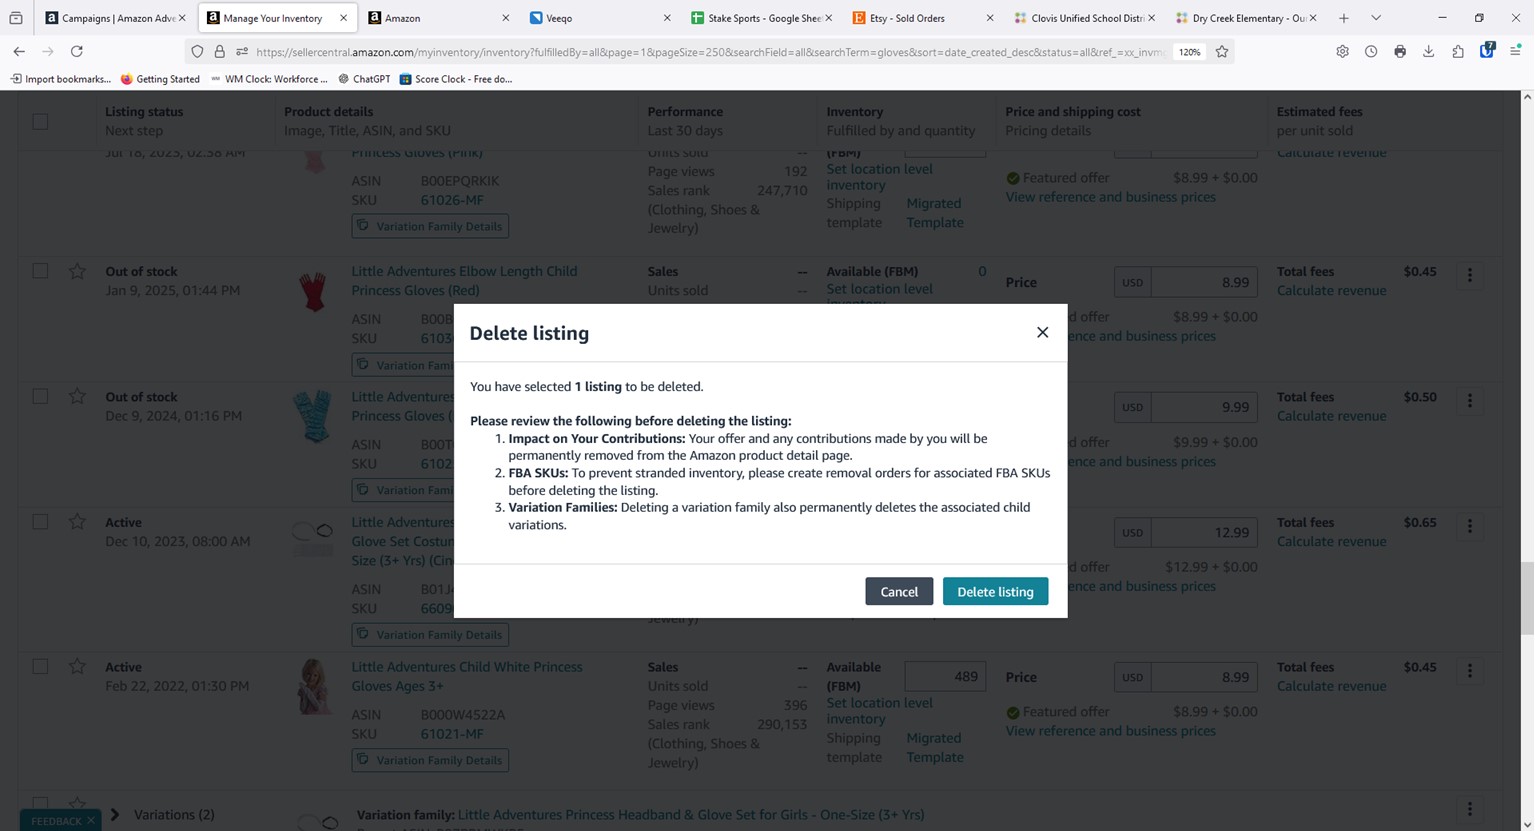Screen dimensions: 1535x831
Task: Open extensions puzzle icon
Action: point(1458,51)
